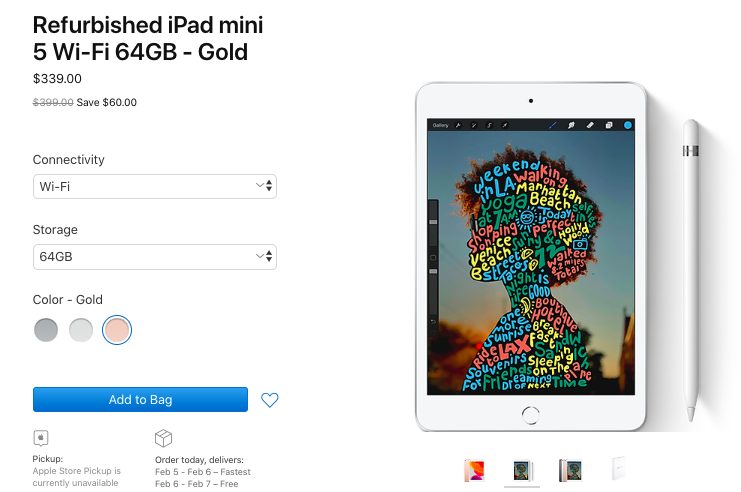Click the blue color dot in iPad toolbar
The image size is (741, 492).
tap(628, 125)
